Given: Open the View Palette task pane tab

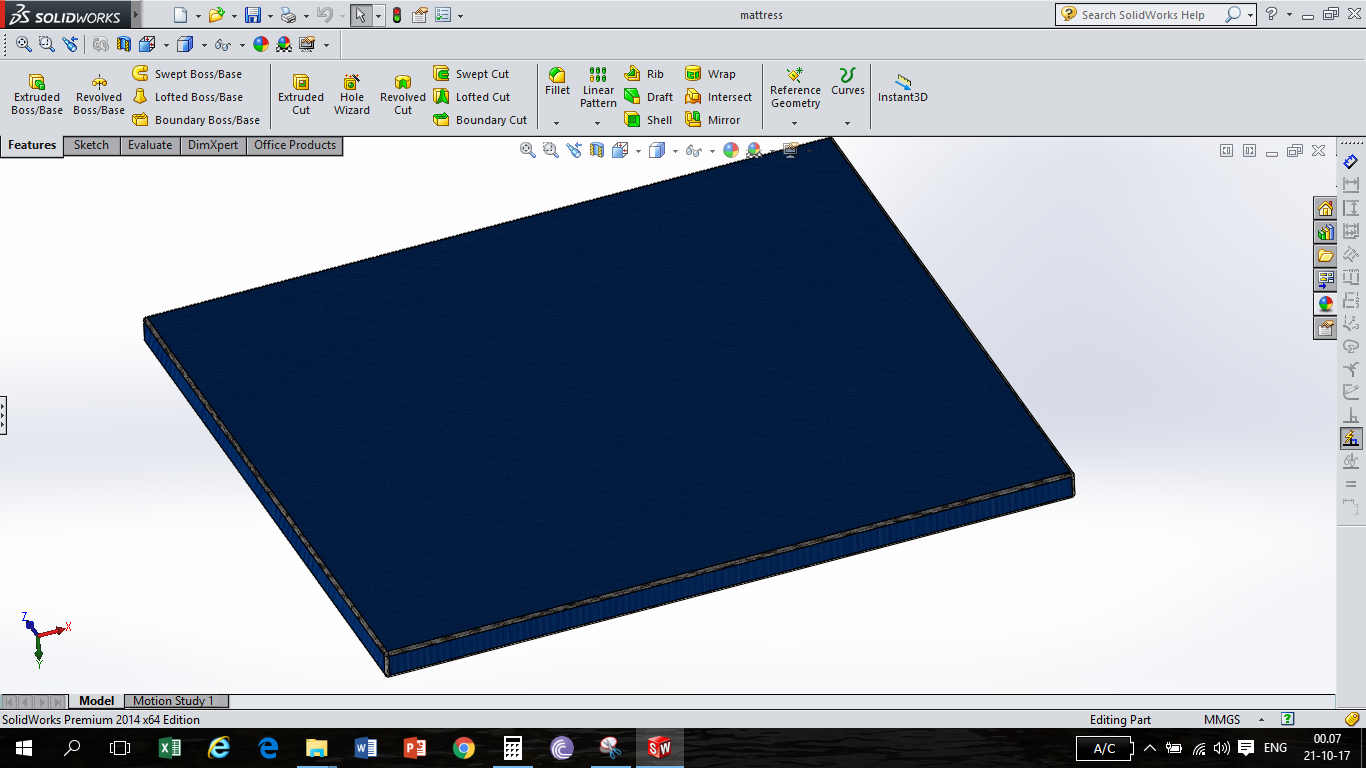Looking at the screenshot, I should (x=1325, y=280).
